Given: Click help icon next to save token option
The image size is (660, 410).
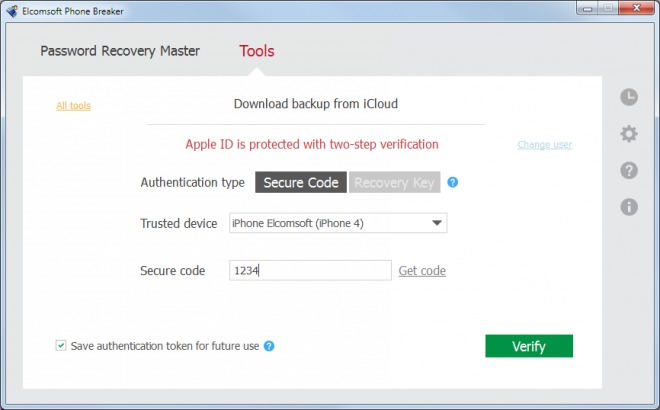Looking at the screenshot, I should pos(269,346).
